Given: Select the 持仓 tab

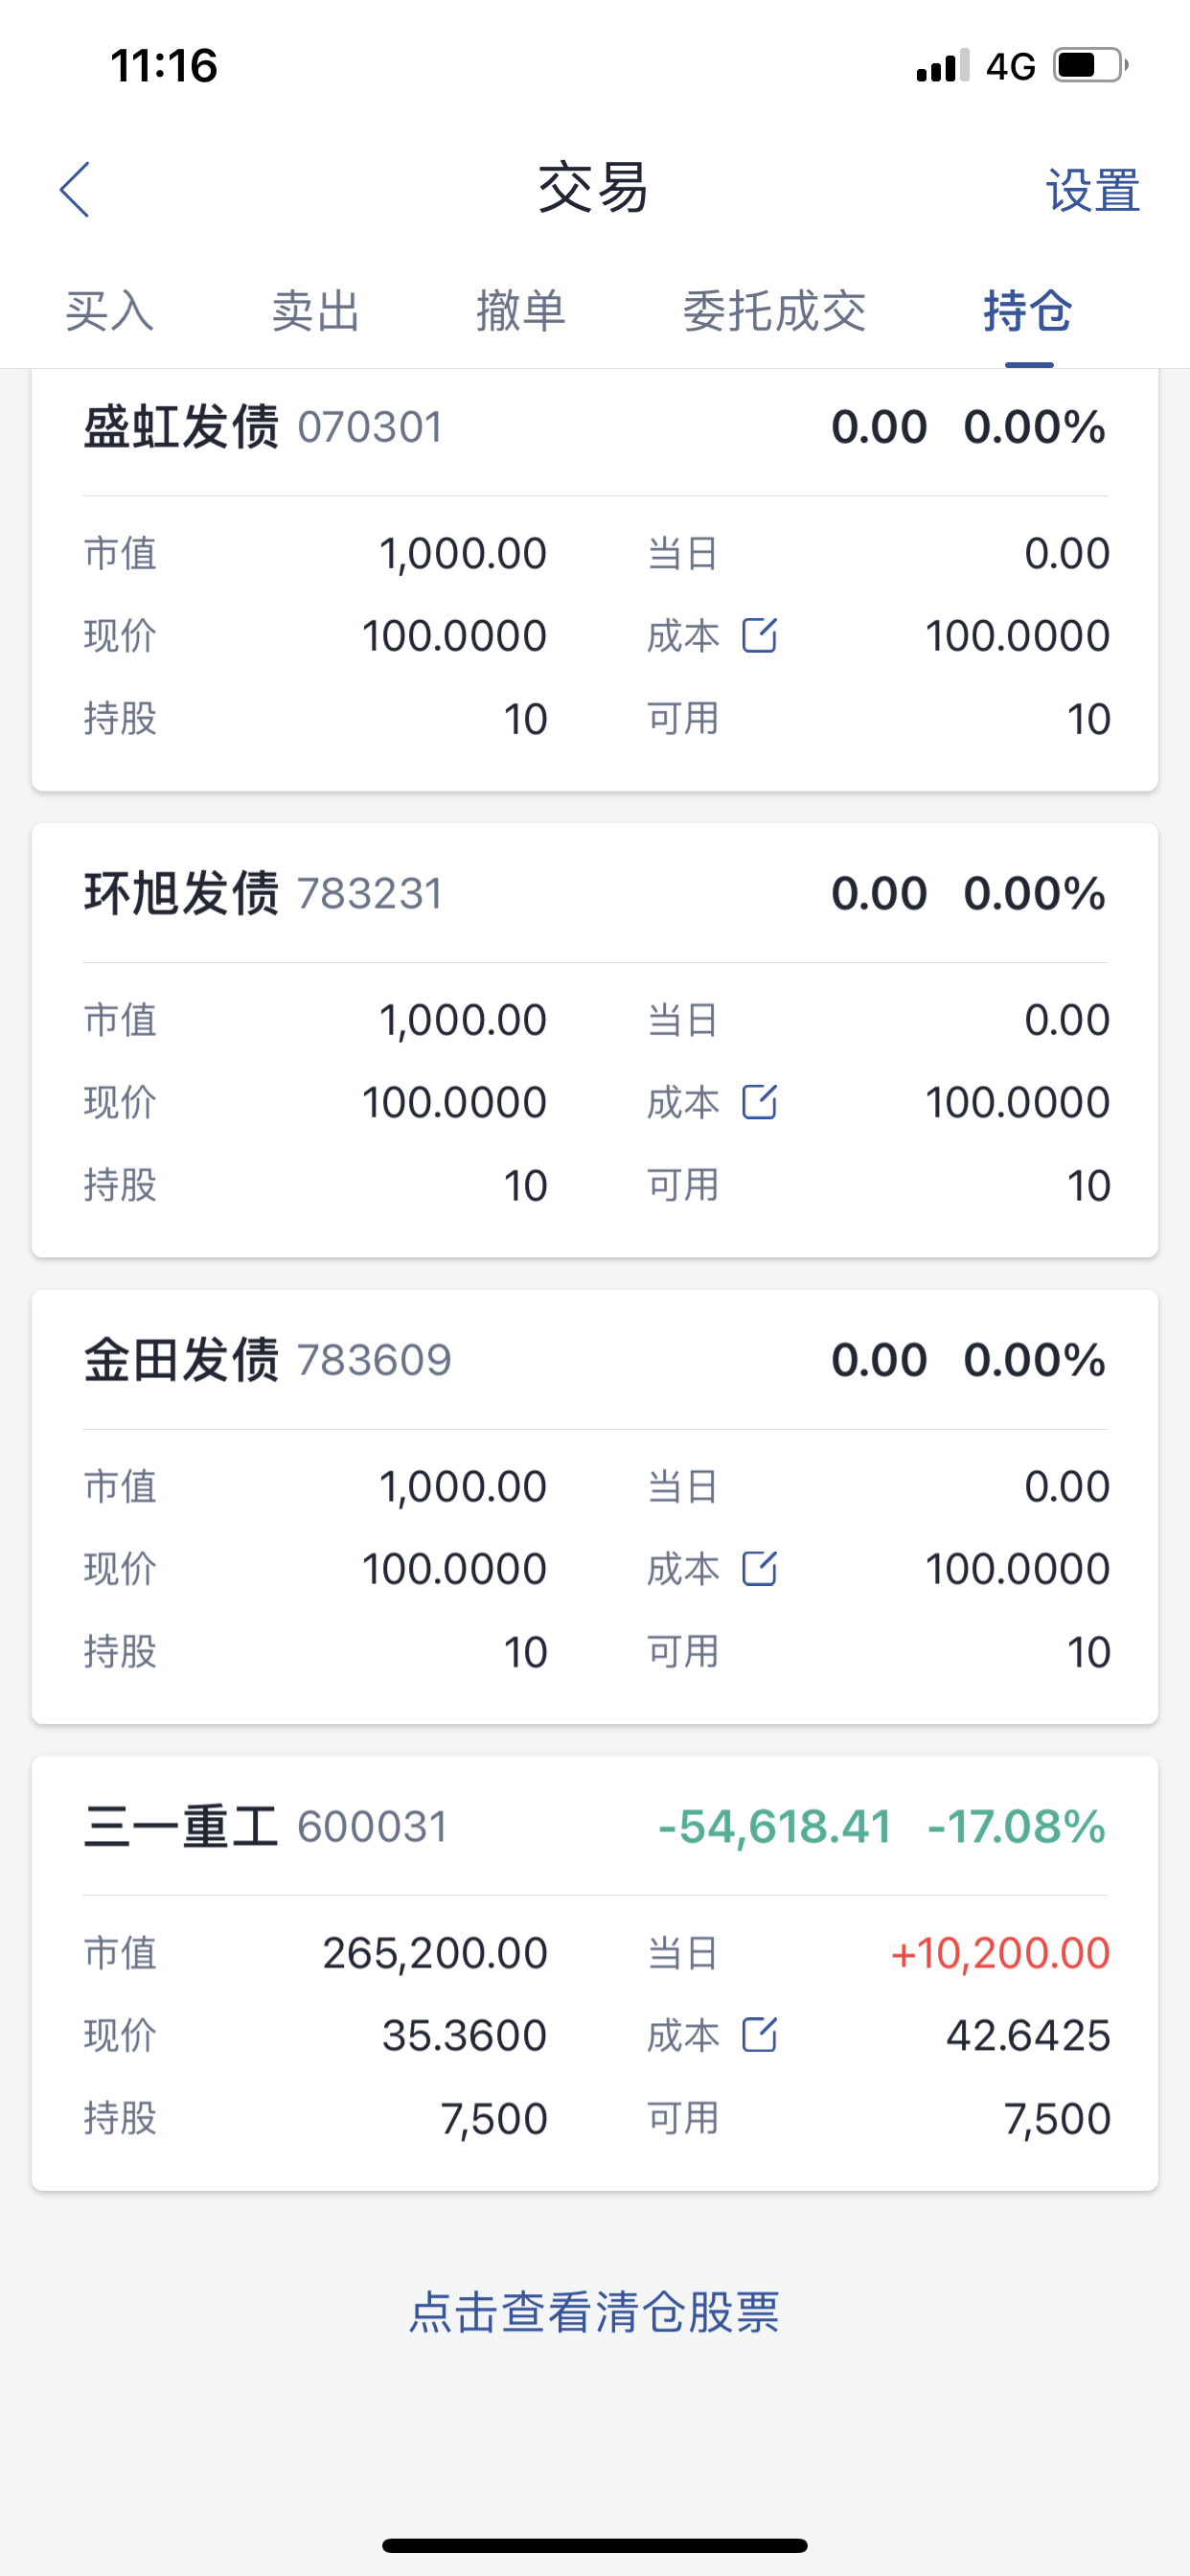Looking at the screenshot, I should point(1028,311).
